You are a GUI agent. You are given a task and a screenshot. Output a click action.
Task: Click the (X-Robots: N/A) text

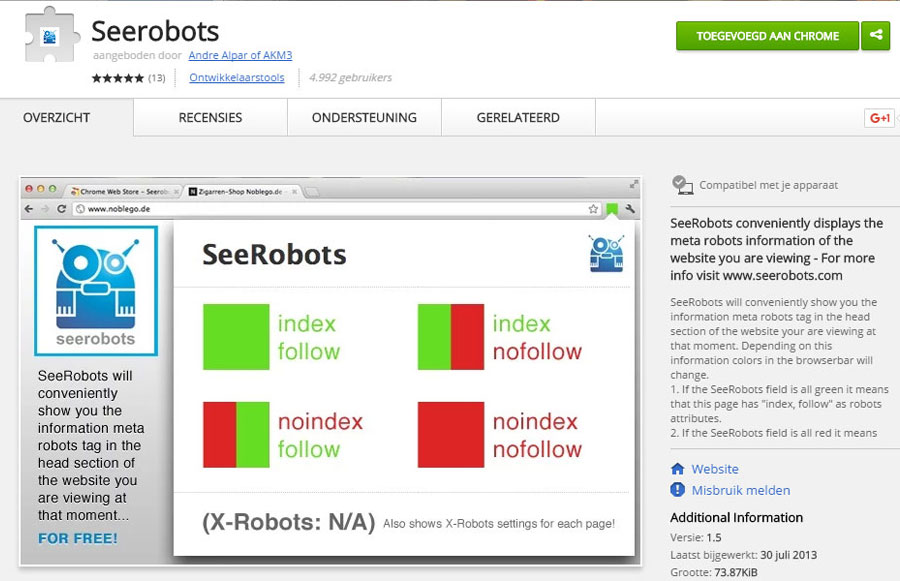[x=289, y=522]
